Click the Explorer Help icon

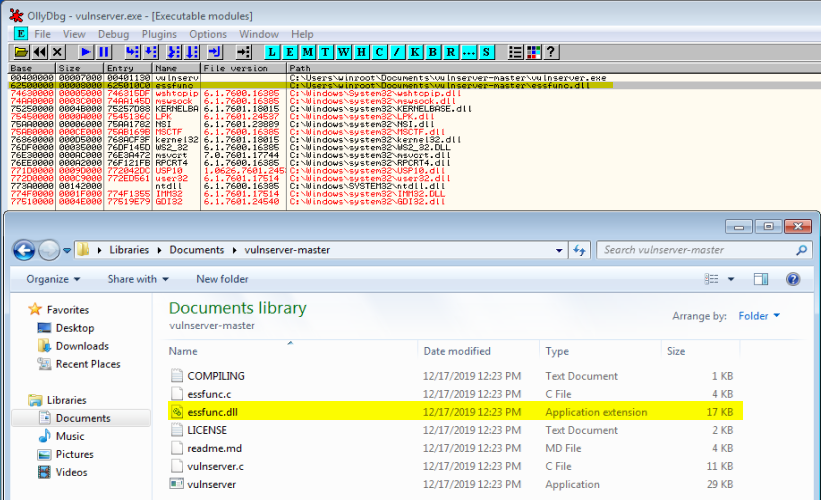(x=793, y=279)
